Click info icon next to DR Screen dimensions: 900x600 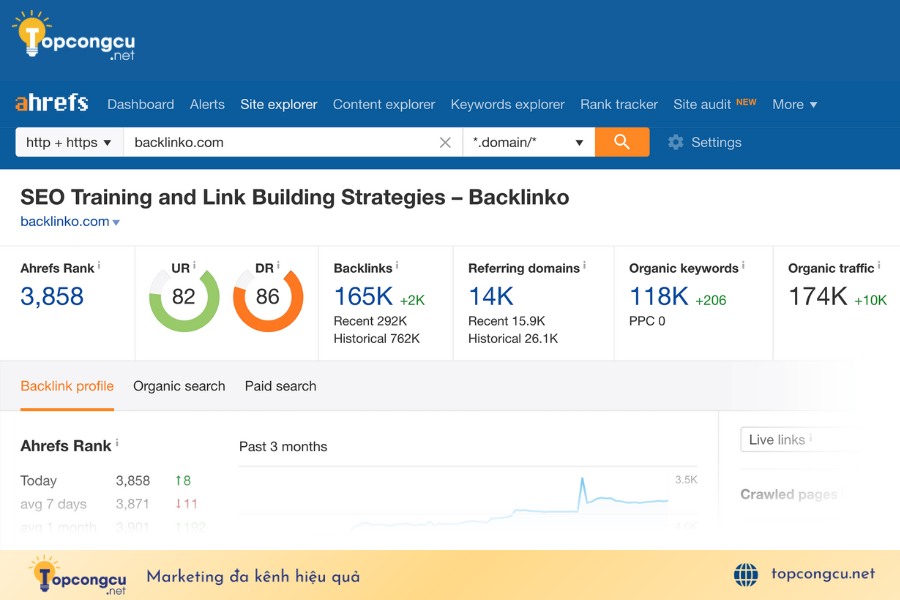coord(278,265)
